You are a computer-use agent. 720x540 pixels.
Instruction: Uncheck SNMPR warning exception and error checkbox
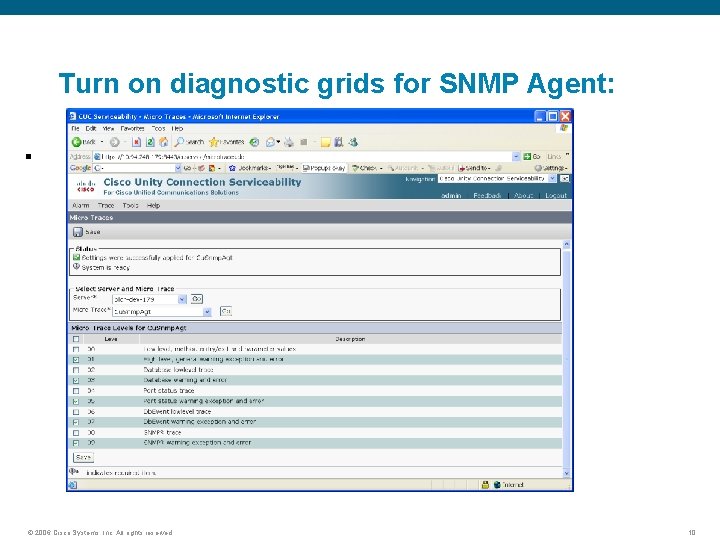(76, 443)
